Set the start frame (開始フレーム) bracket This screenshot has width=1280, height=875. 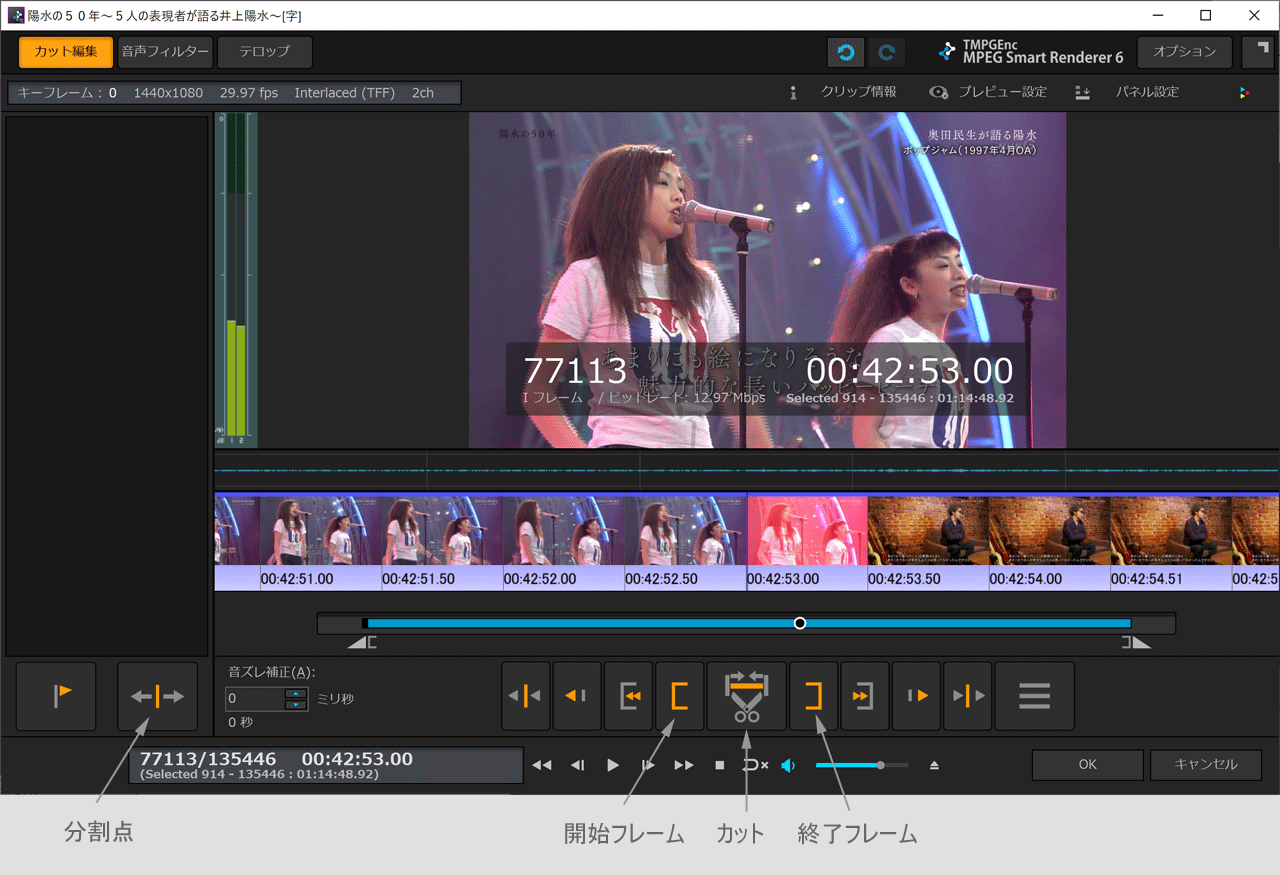click(x=680, y=696)
